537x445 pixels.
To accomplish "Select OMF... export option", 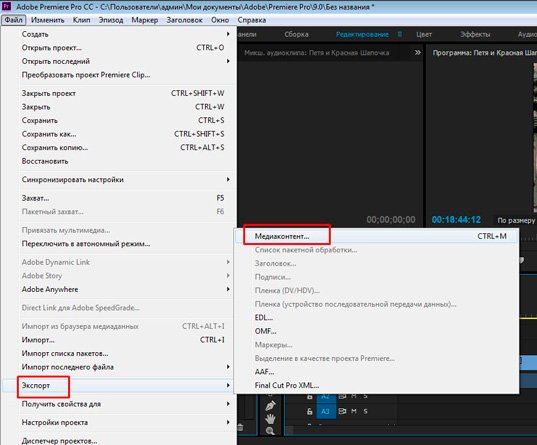I will tap(376, 331).
